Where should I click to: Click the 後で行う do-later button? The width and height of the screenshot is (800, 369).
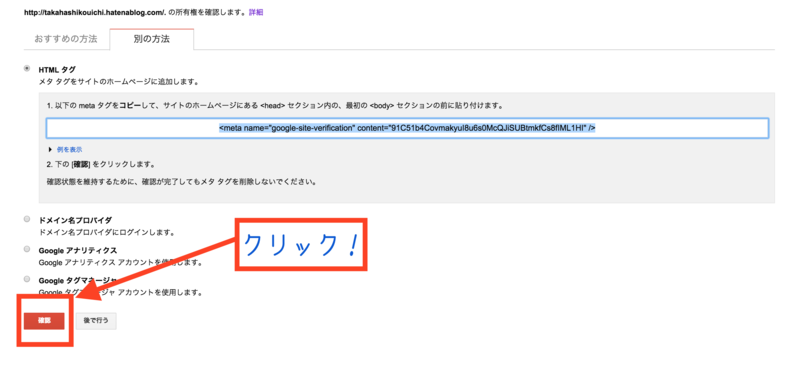(96, 321)
